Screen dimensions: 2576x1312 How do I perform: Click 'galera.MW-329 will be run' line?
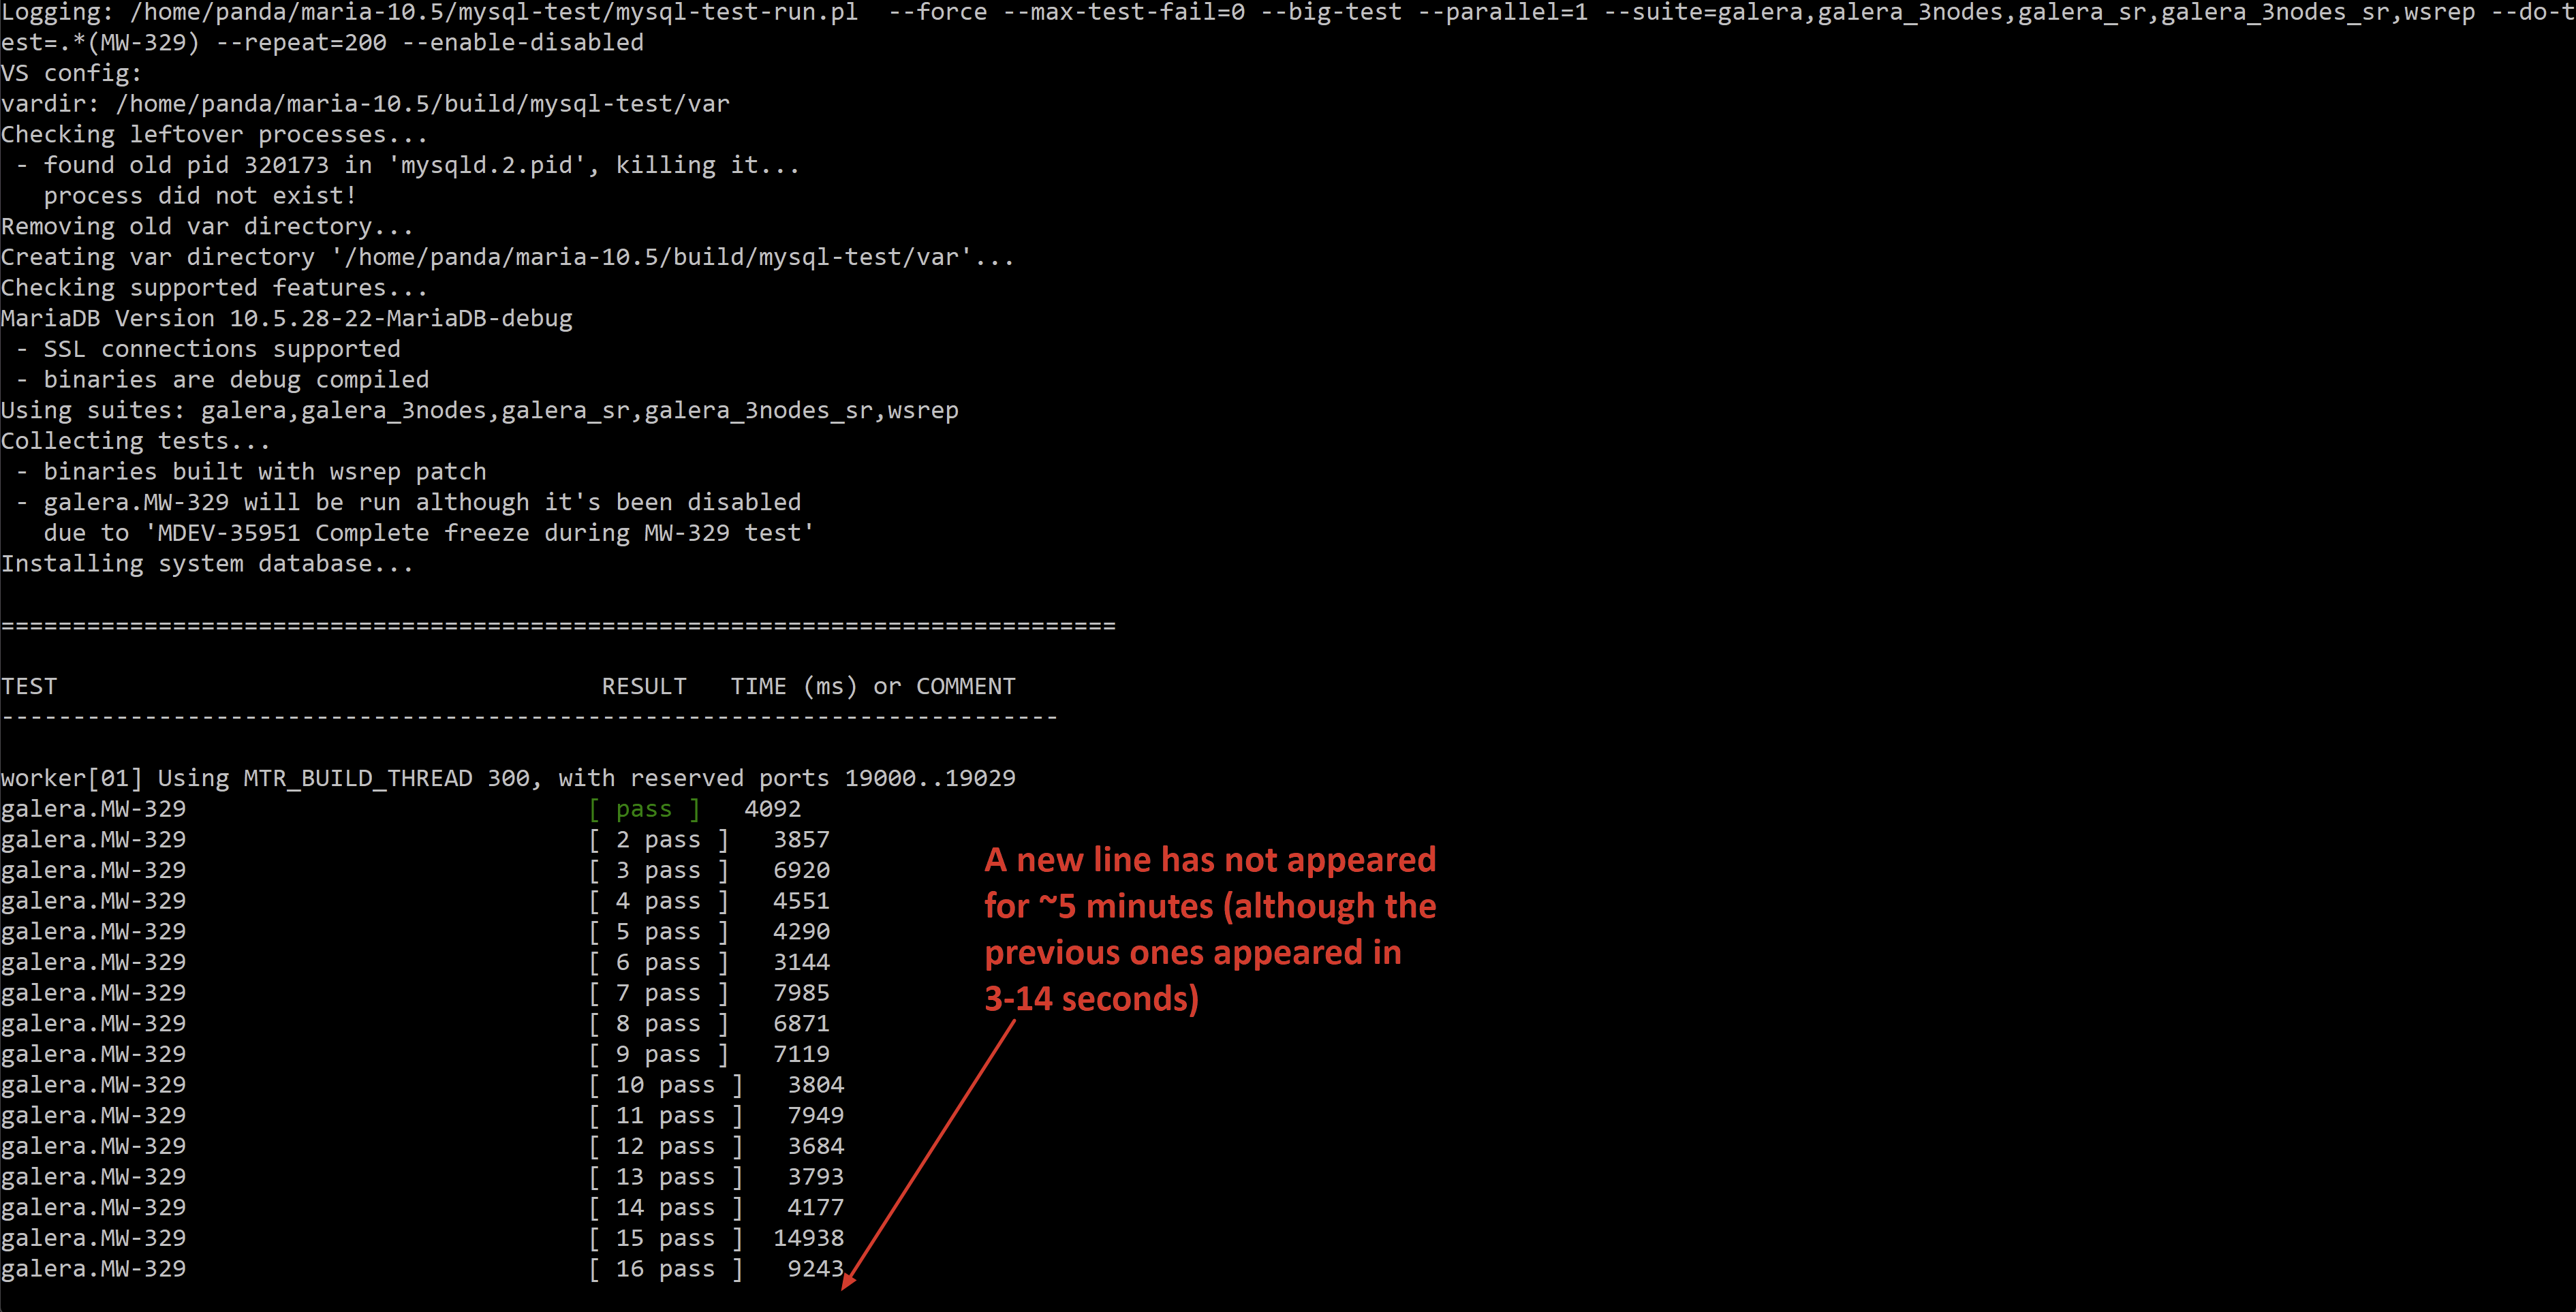[408, 502]
